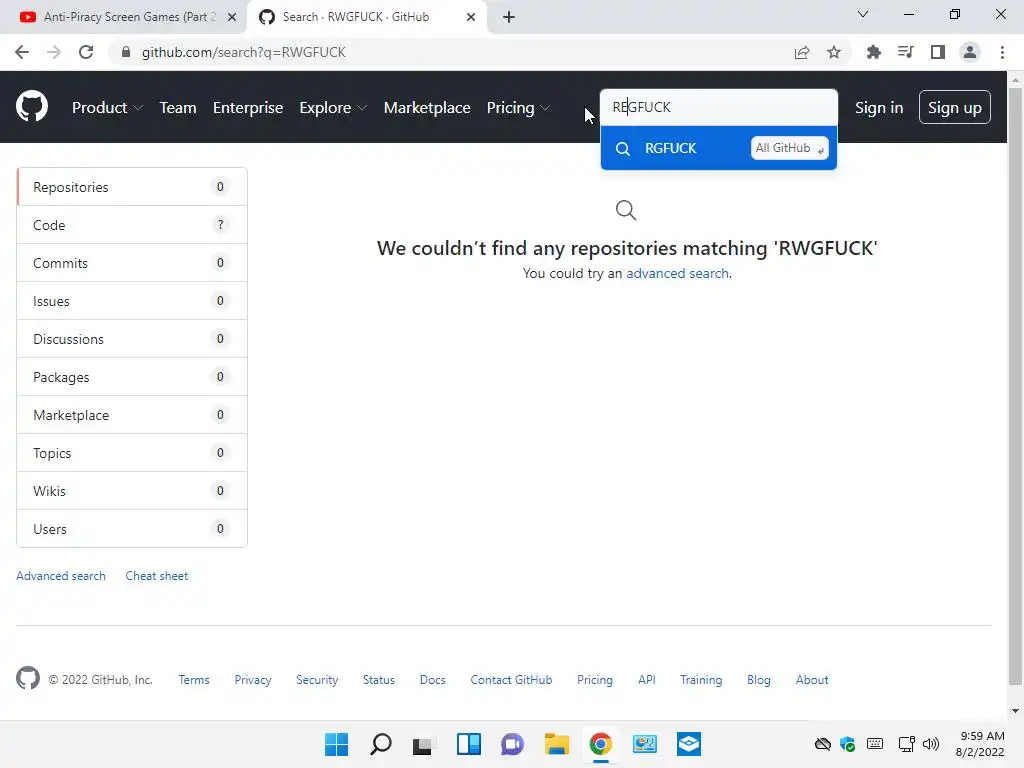Screen dimensions: 1024x768
Task: Click the GitHub logo in the footer
Action: point(27,679)
